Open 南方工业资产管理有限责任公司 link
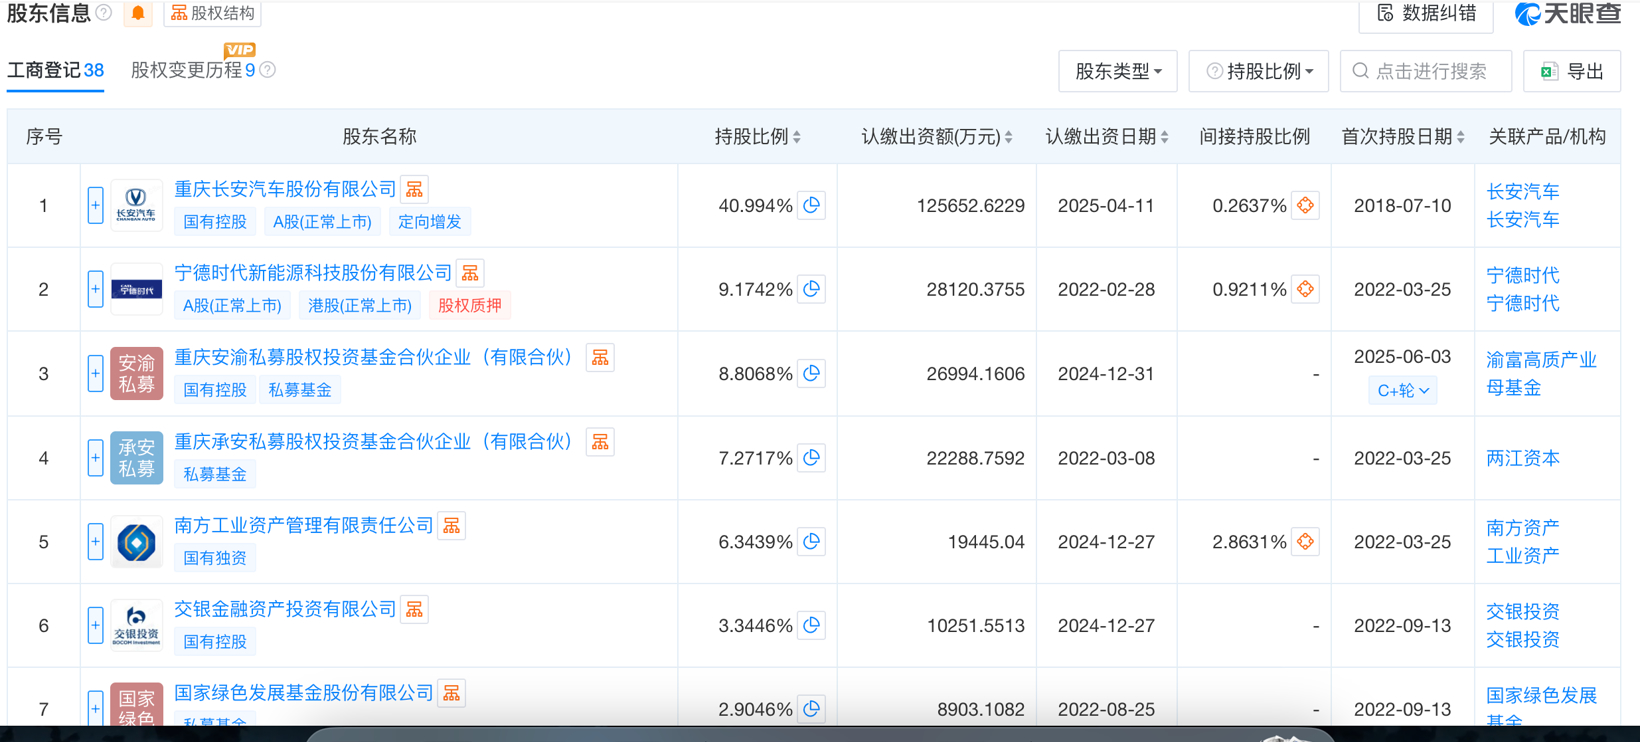 pos(304,525)
